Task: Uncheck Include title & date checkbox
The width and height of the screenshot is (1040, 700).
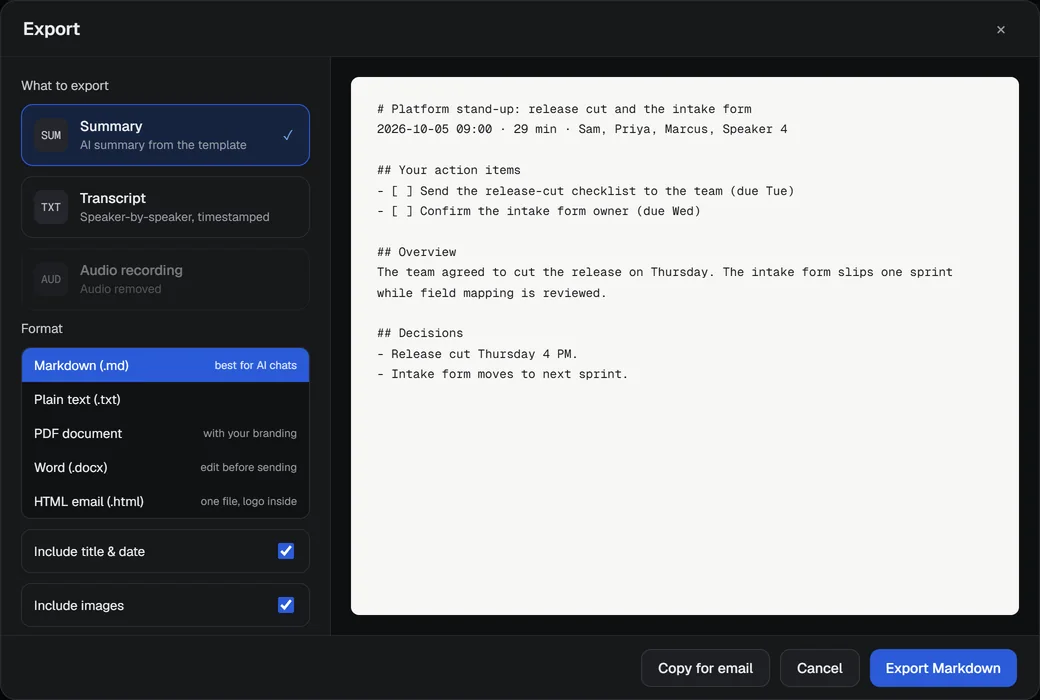Action: 286,551
